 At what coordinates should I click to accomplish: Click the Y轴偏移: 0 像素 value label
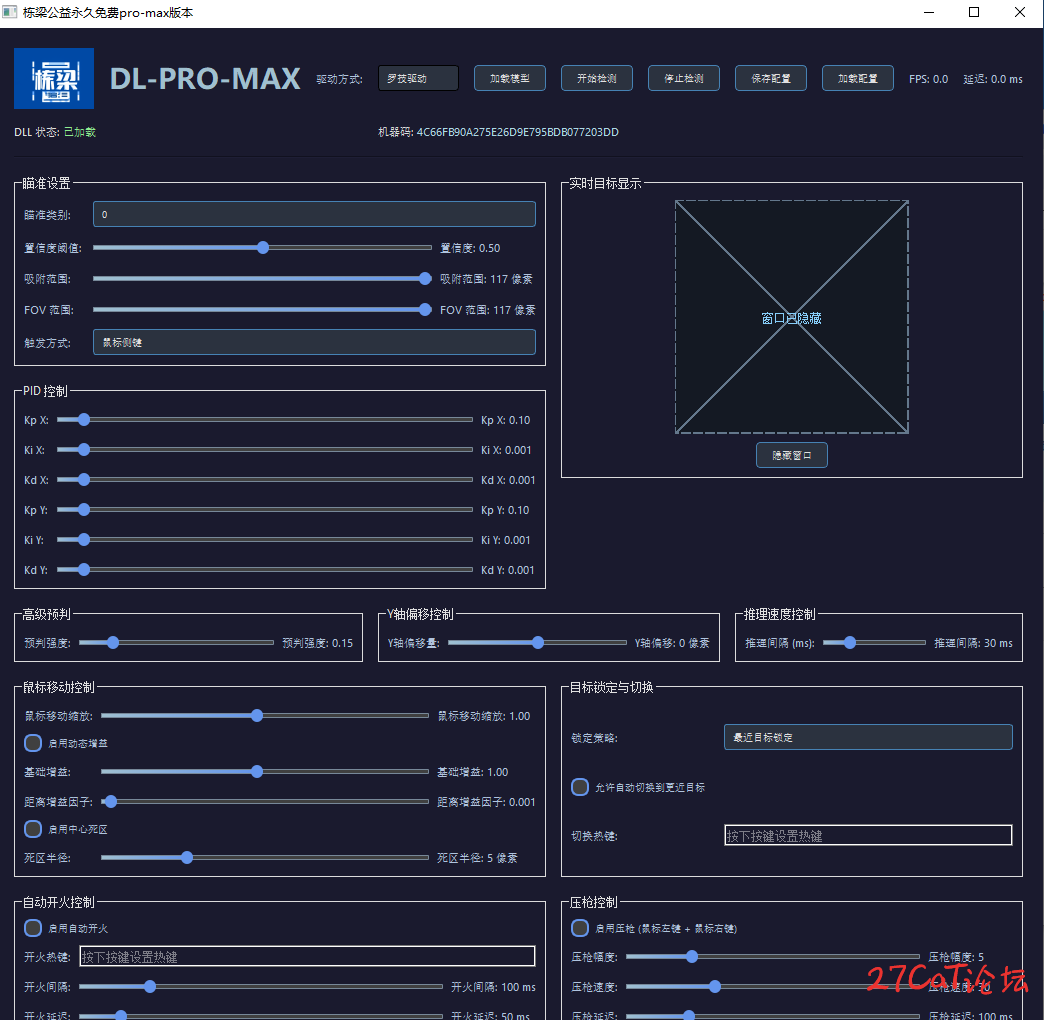click(x=672, y=642)
